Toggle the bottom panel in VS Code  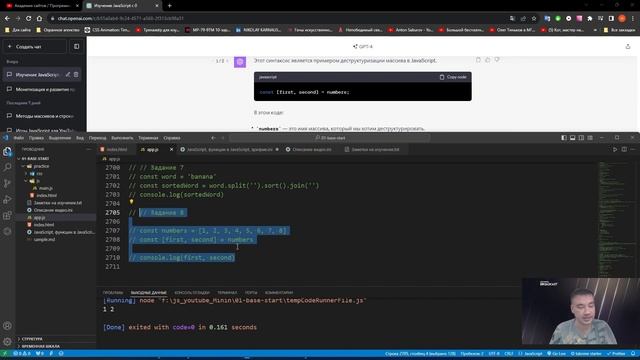coord(573,138)
